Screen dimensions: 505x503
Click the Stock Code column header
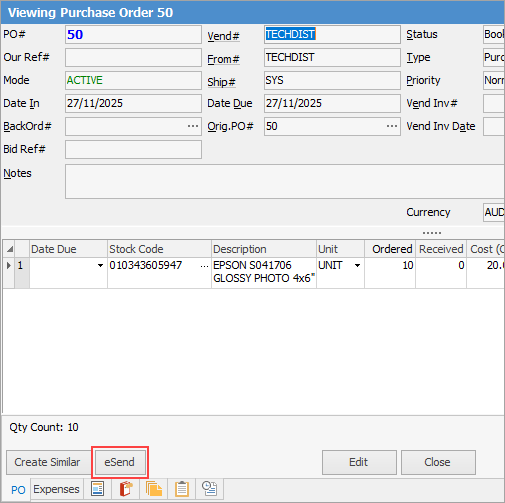point(159,249)
